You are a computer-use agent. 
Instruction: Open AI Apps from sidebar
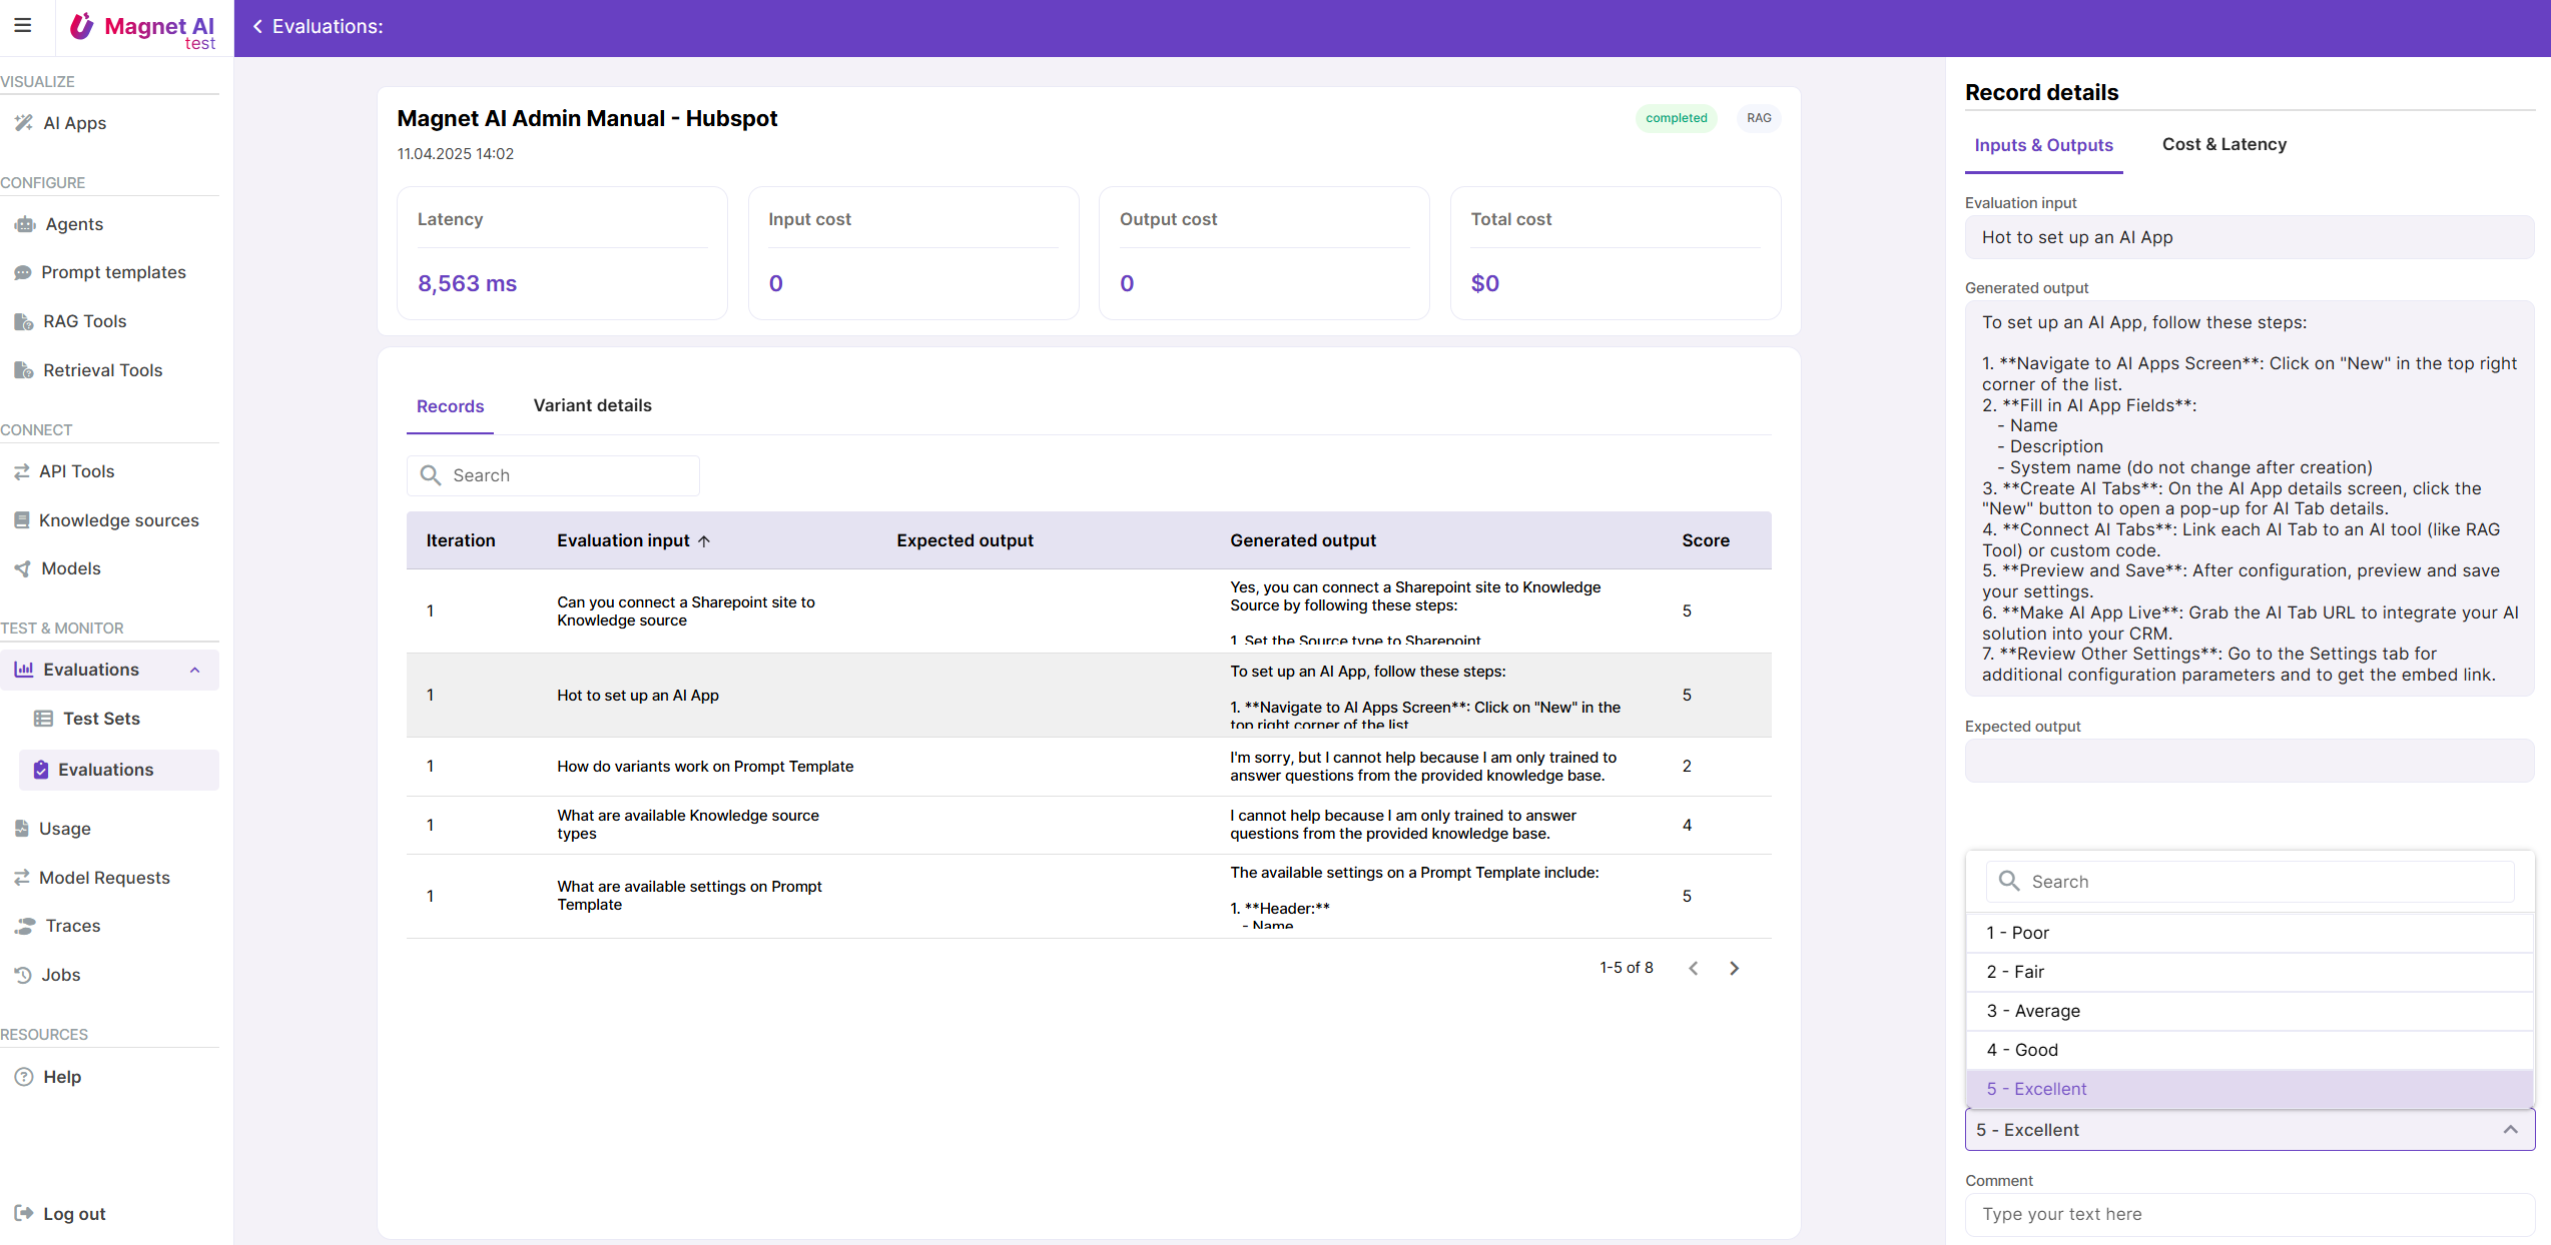point(74,123)
